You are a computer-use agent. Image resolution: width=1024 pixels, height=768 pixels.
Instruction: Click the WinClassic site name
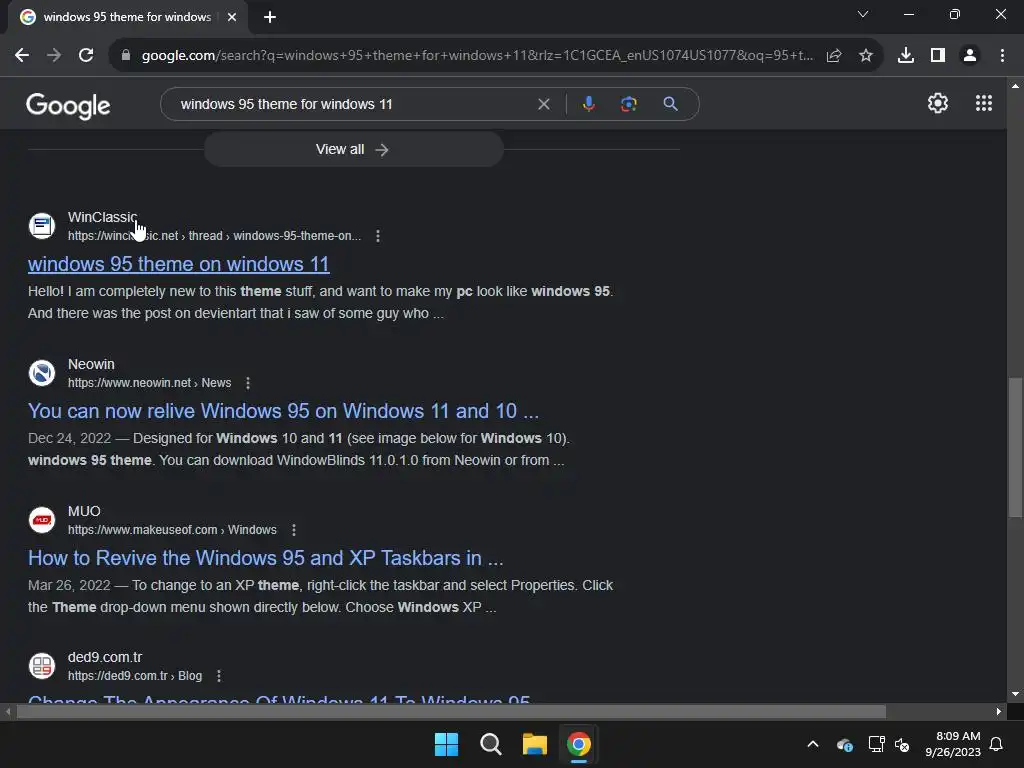[x=103, y=217]
